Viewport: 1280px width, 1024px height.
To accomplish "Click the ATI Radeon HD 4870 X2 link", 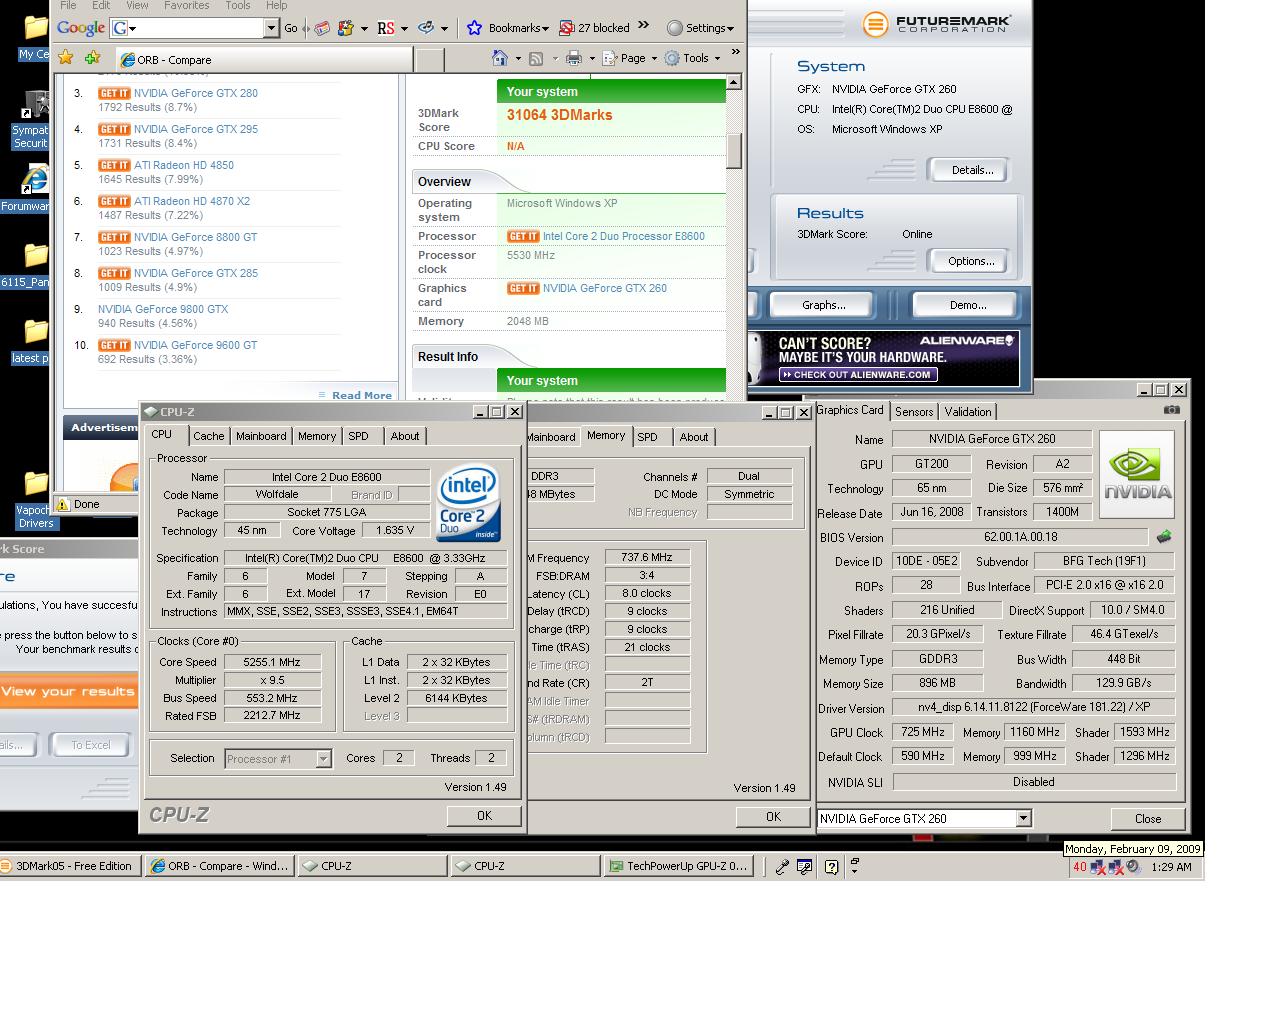I will (192, 201).
